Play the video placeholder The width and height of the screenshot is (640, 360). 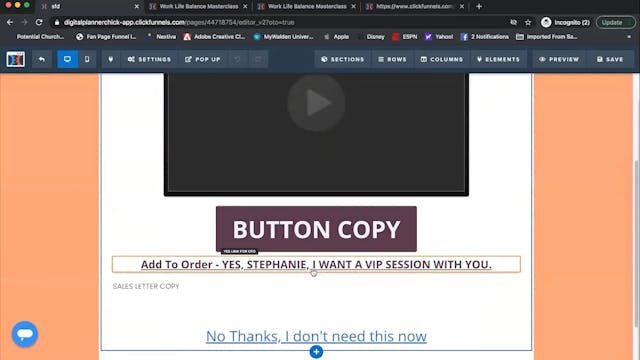coord(316,103)
